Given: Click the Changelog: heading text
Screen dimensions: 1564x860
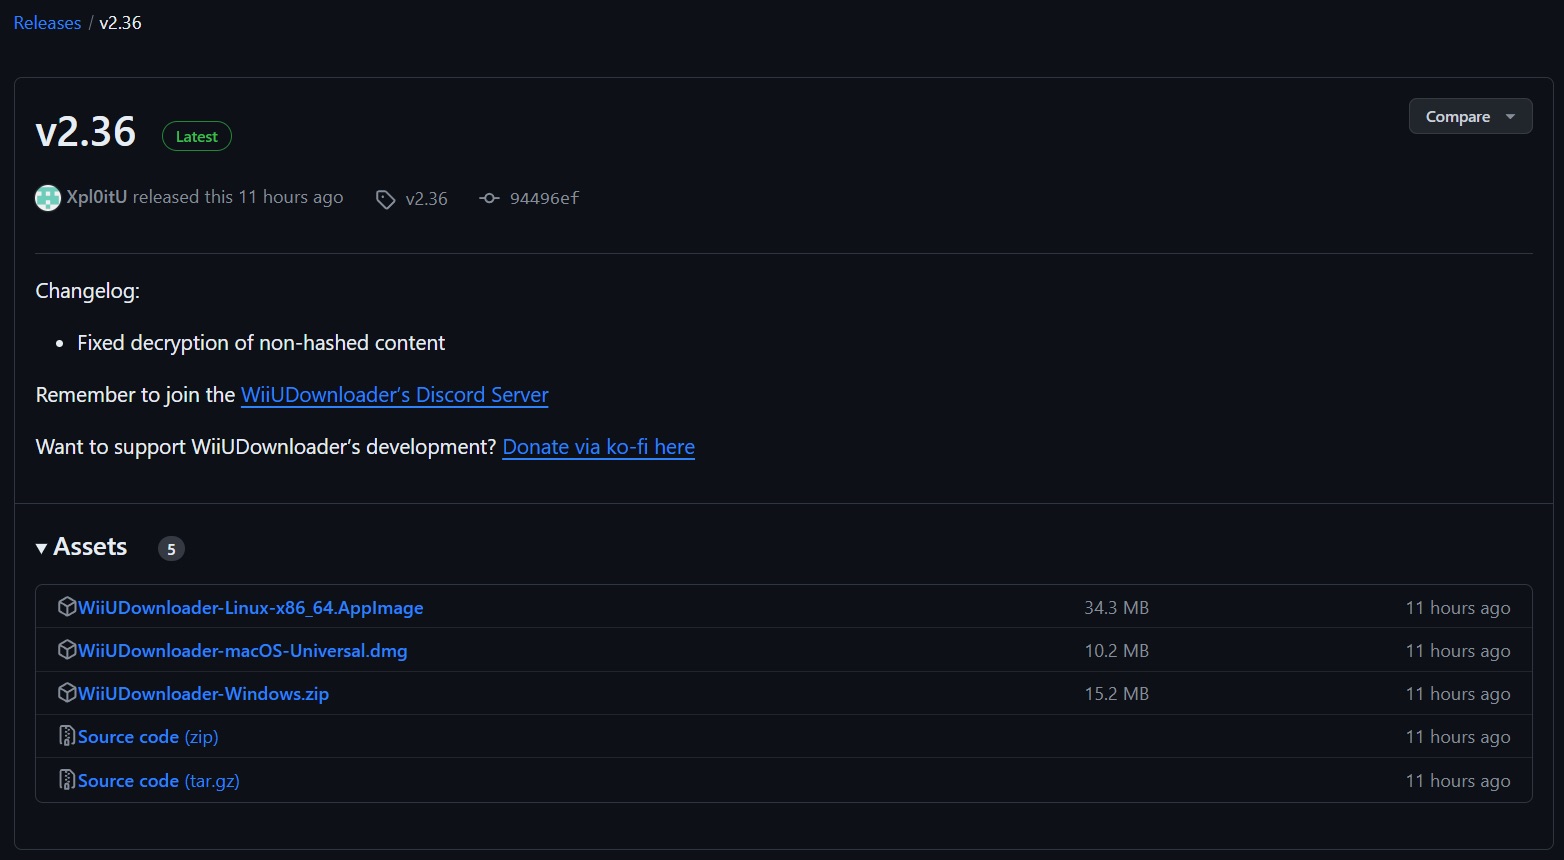Looking at the screenshot, I should (88, 291).
